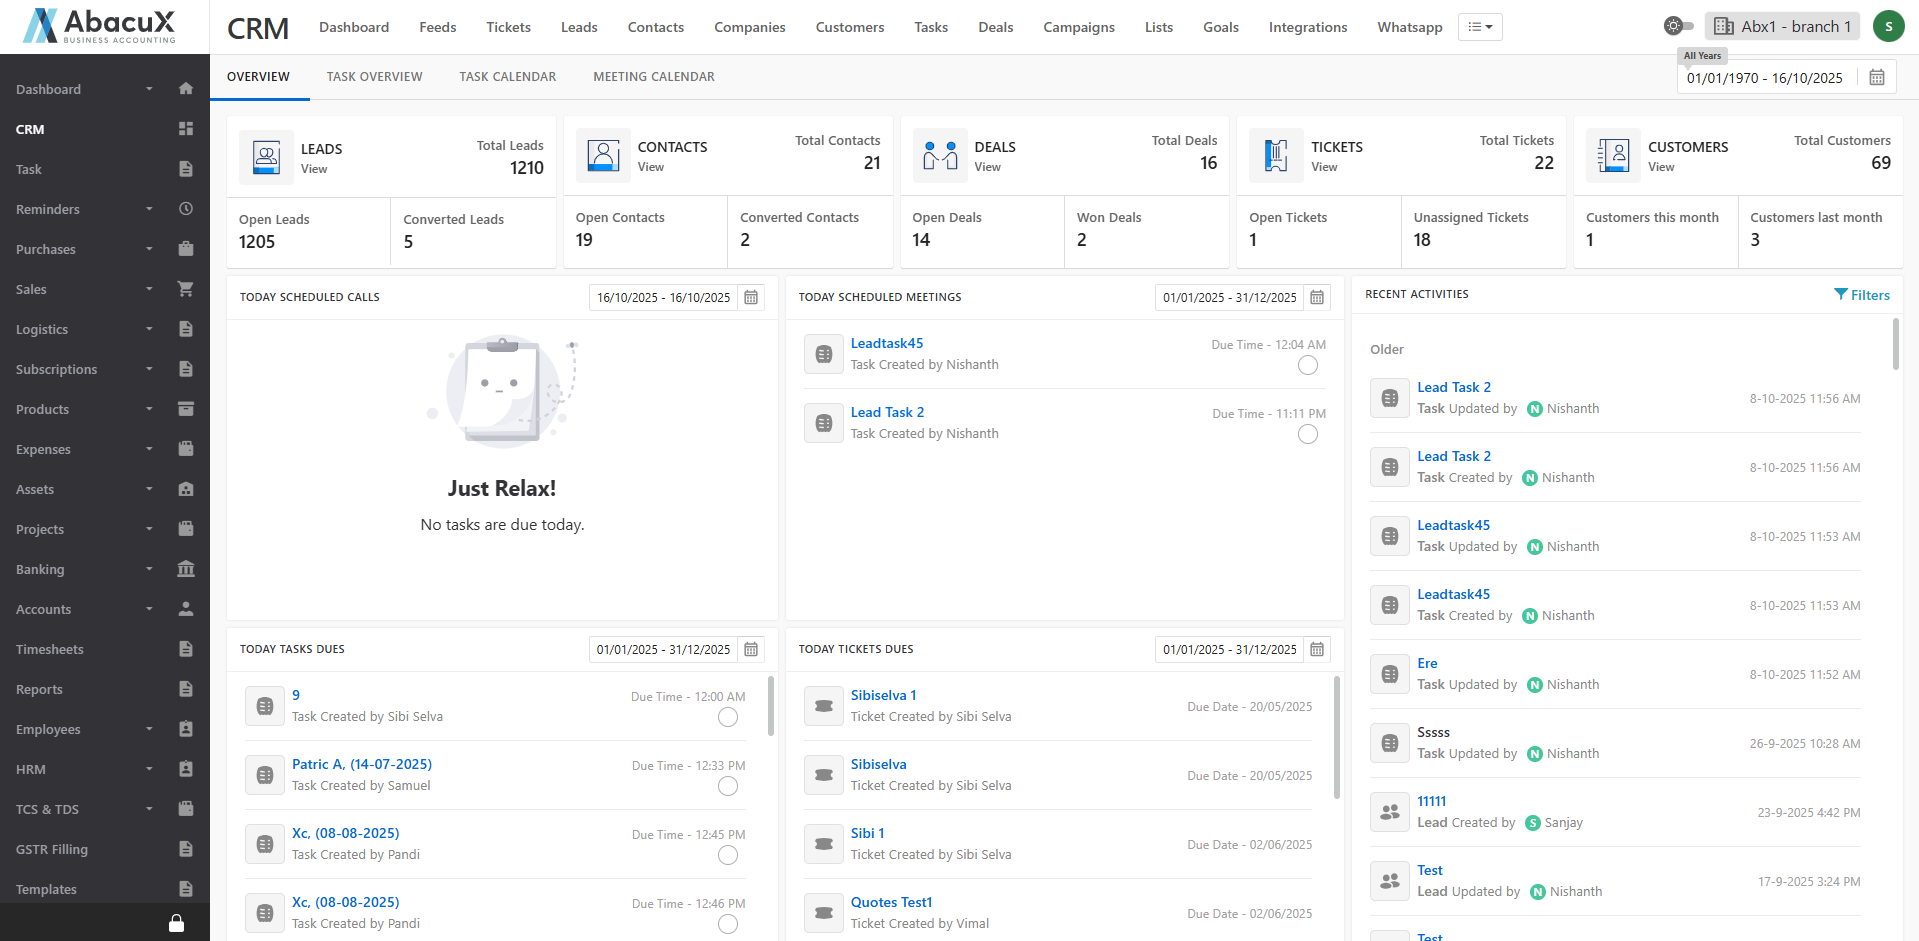Screen dimensions: 1919x941
Task: Open calendar icon for Today Scheduled Calls
Action: point(751,298)
